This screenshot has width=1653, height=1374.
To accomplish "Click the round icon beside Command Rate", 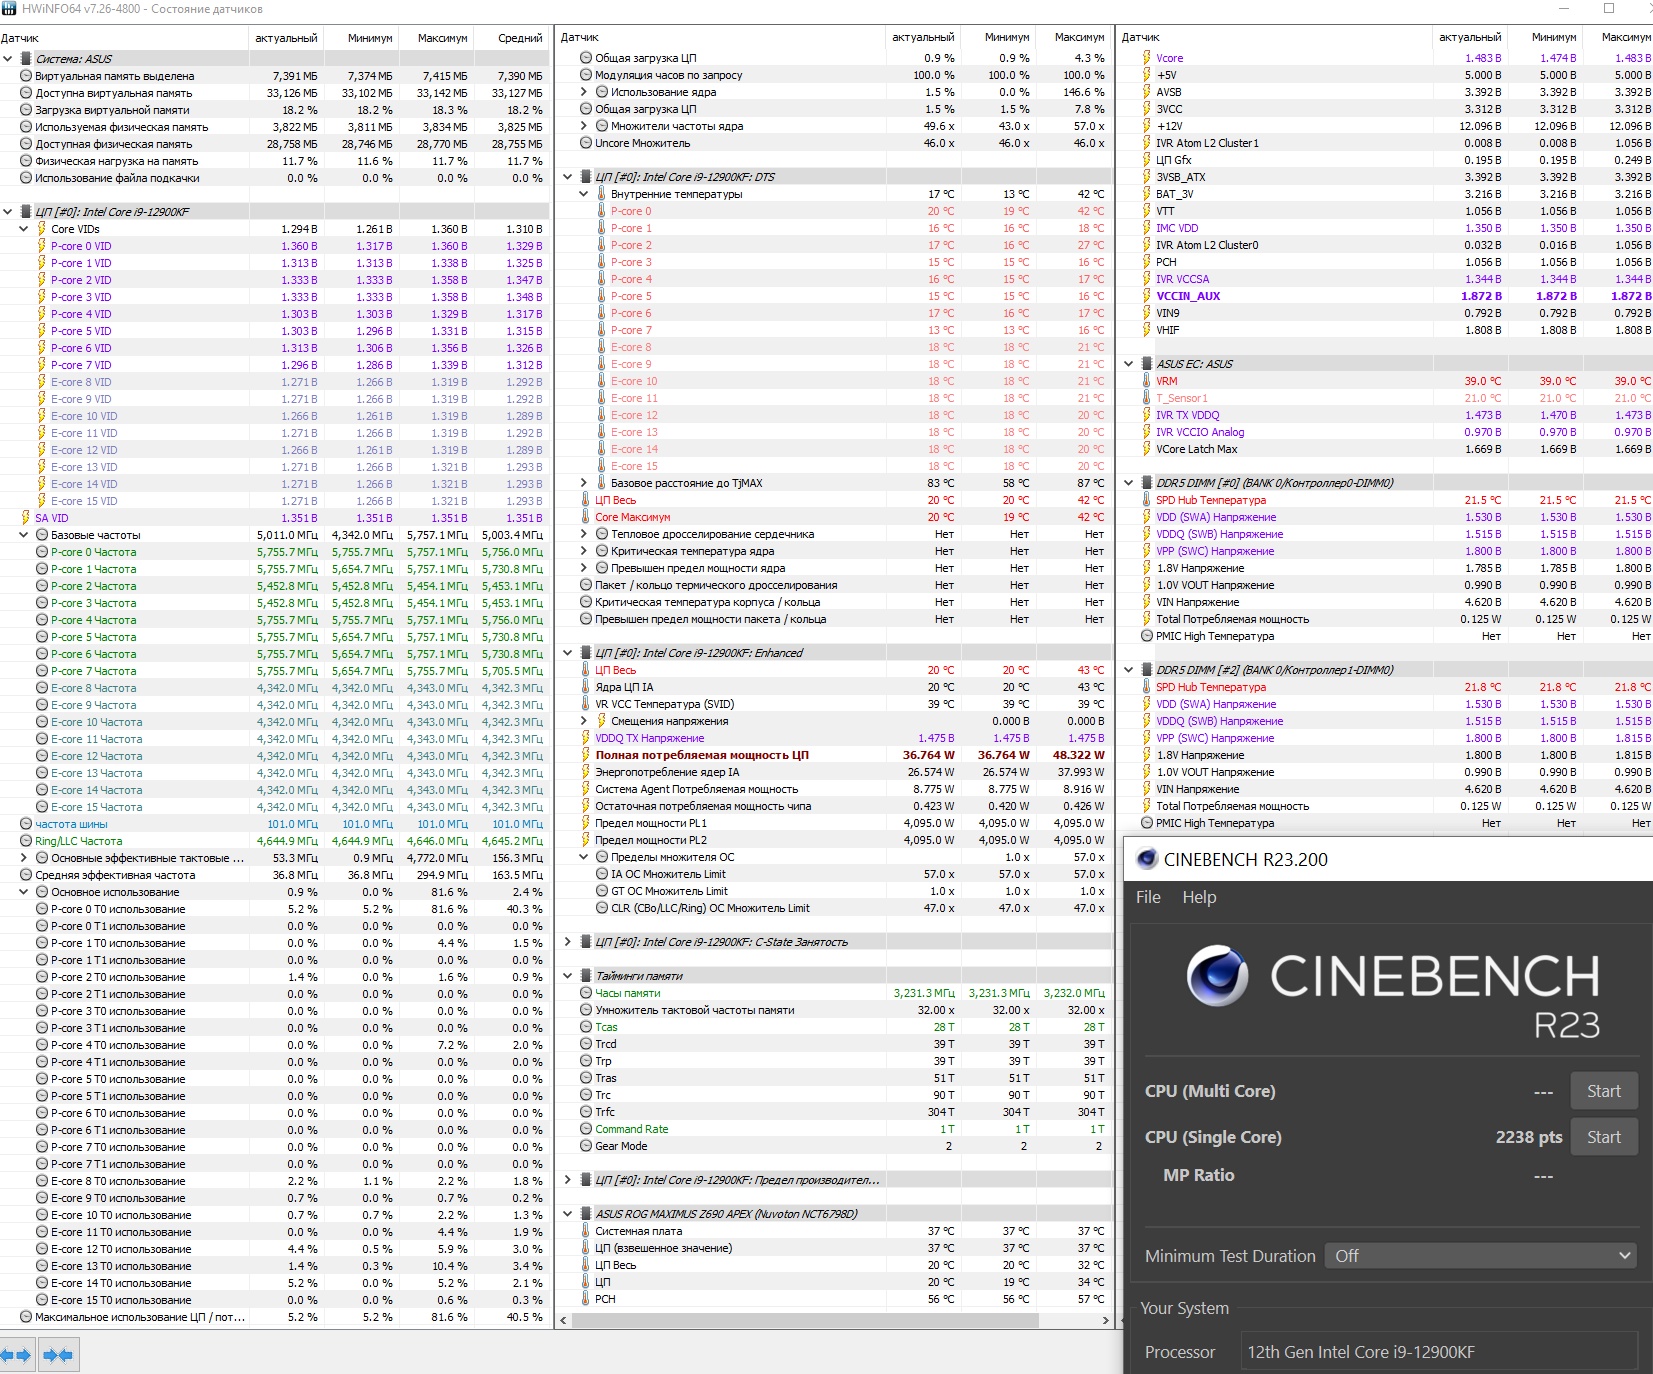I will pos(586,1129).
